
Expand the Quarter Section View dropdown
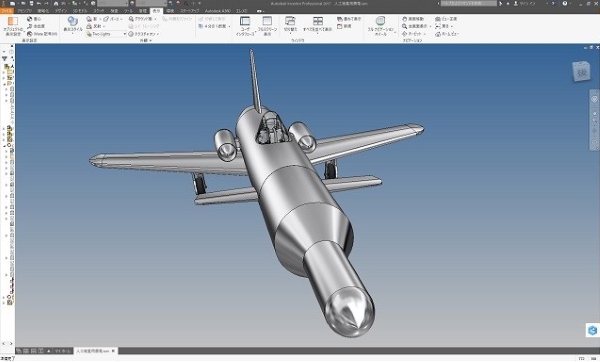(229, 26)
